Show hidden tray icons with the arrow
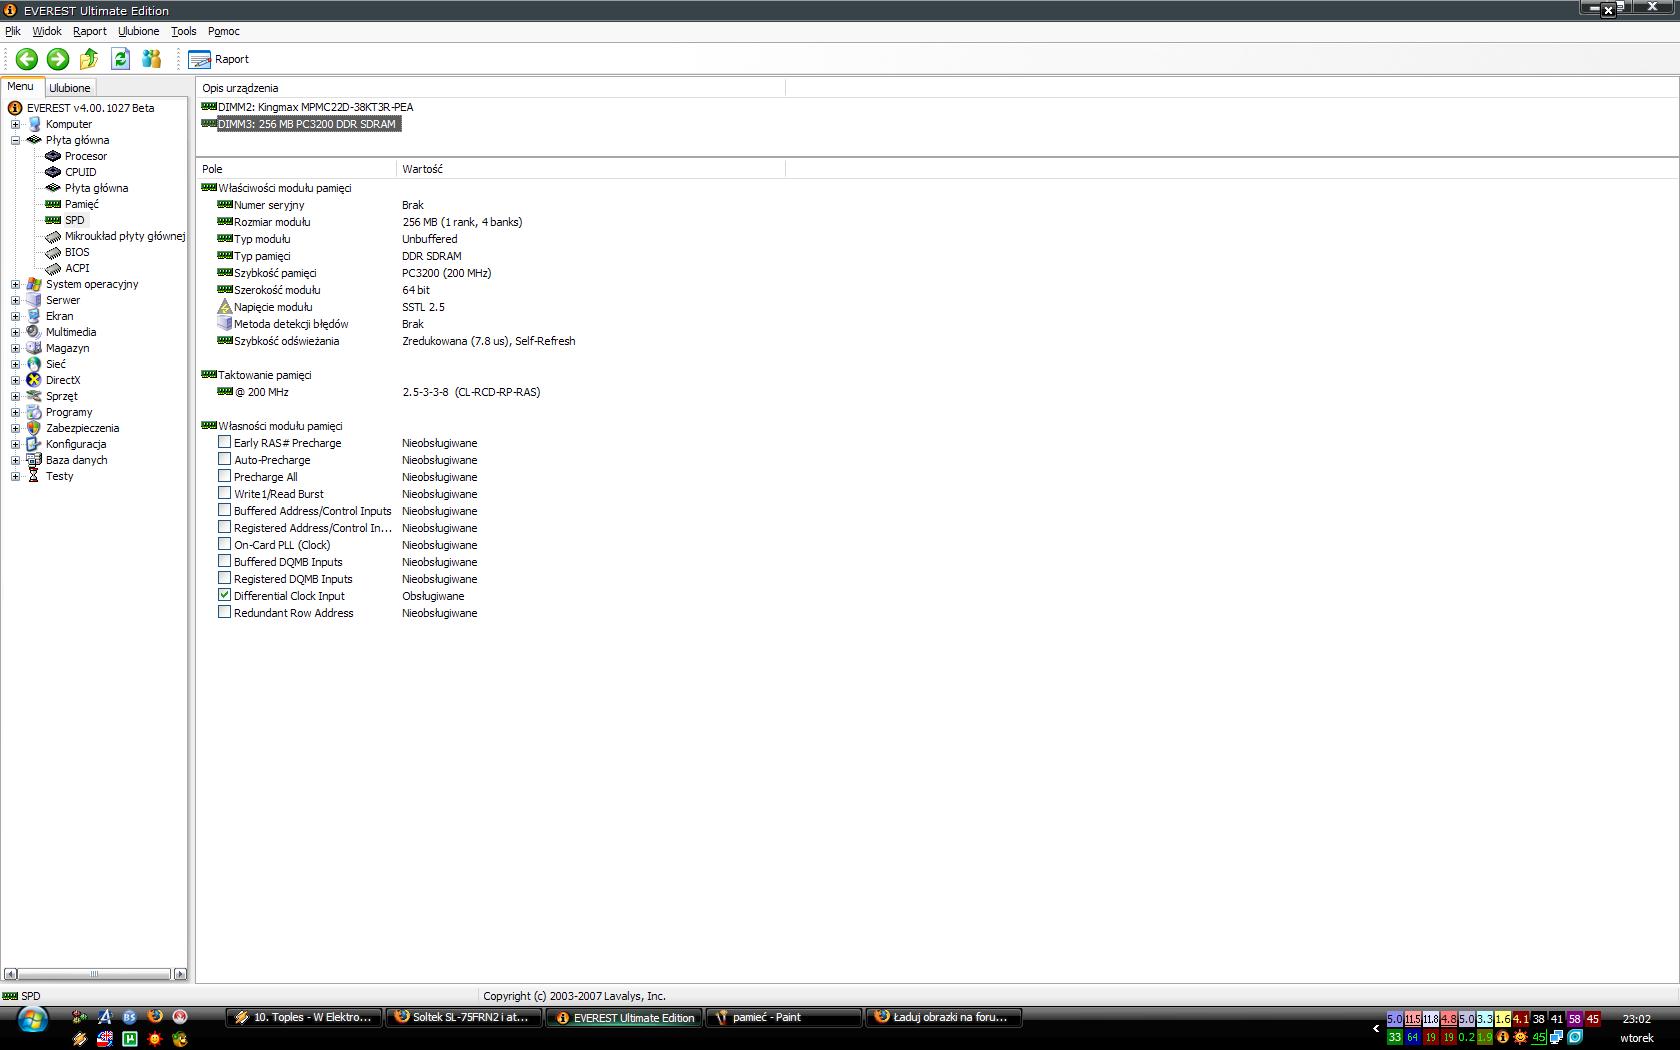 (x=1376, y=1028)
